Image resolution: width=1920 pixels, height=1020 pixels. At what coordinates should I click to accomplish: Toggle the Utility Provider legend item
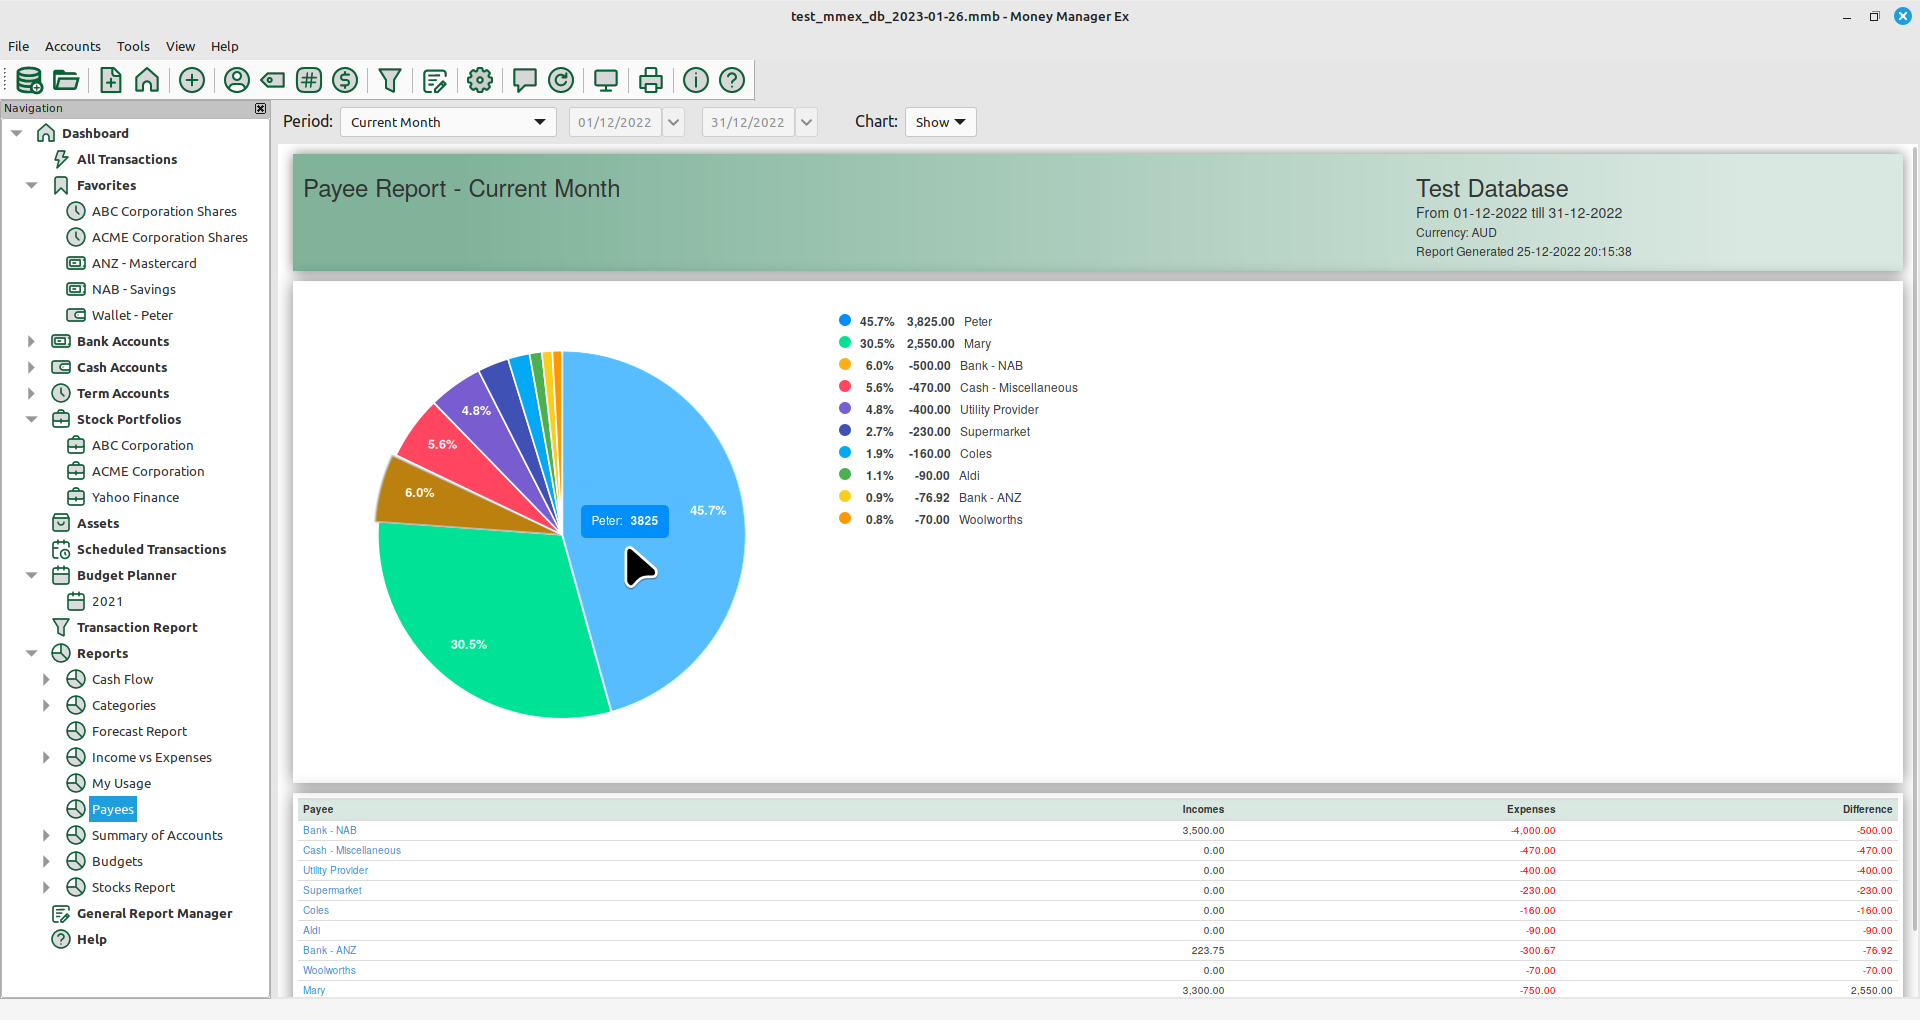(x=998, y=410)
